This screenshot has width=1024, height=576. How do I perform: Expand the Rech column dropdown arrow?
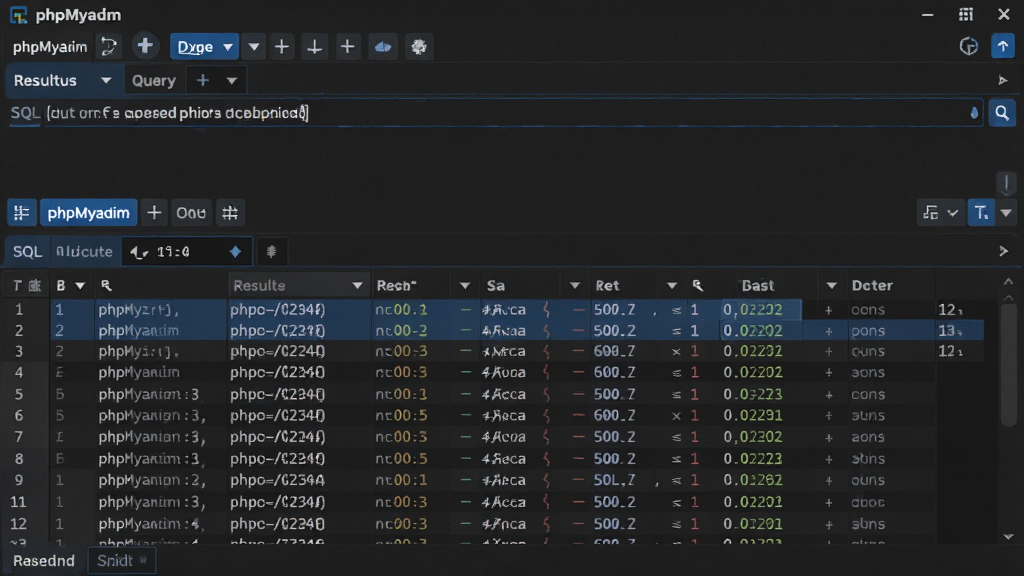(465, 285)
